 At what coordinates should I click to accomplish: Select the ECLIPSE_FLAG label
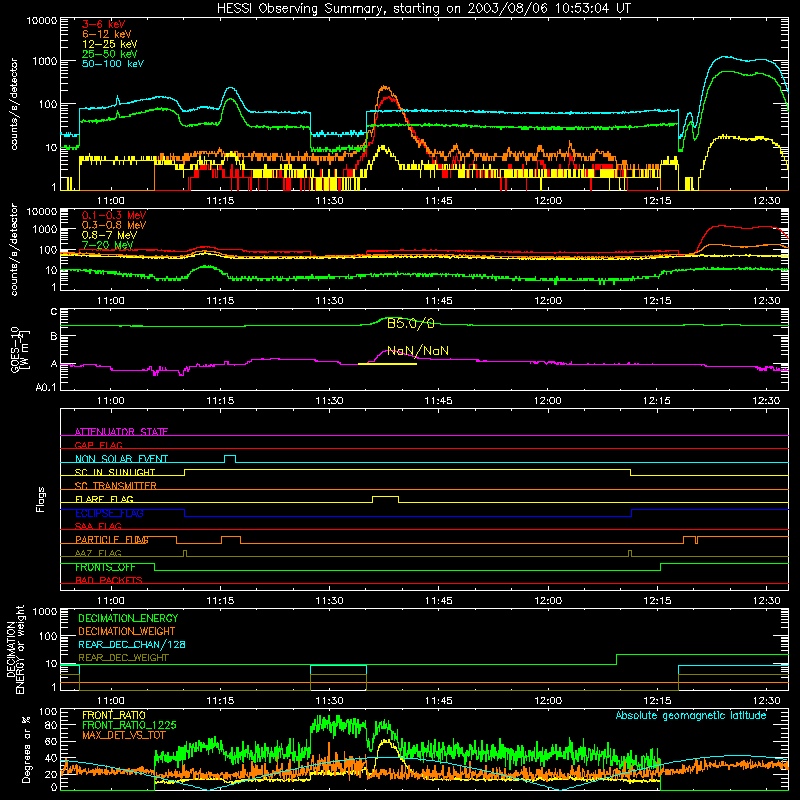tap(109, 513)
